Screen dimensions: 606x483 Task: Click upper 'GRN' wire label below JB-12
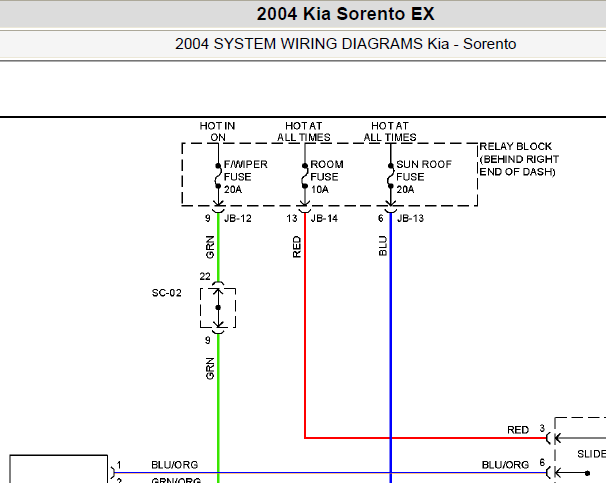tap(210, 247)
